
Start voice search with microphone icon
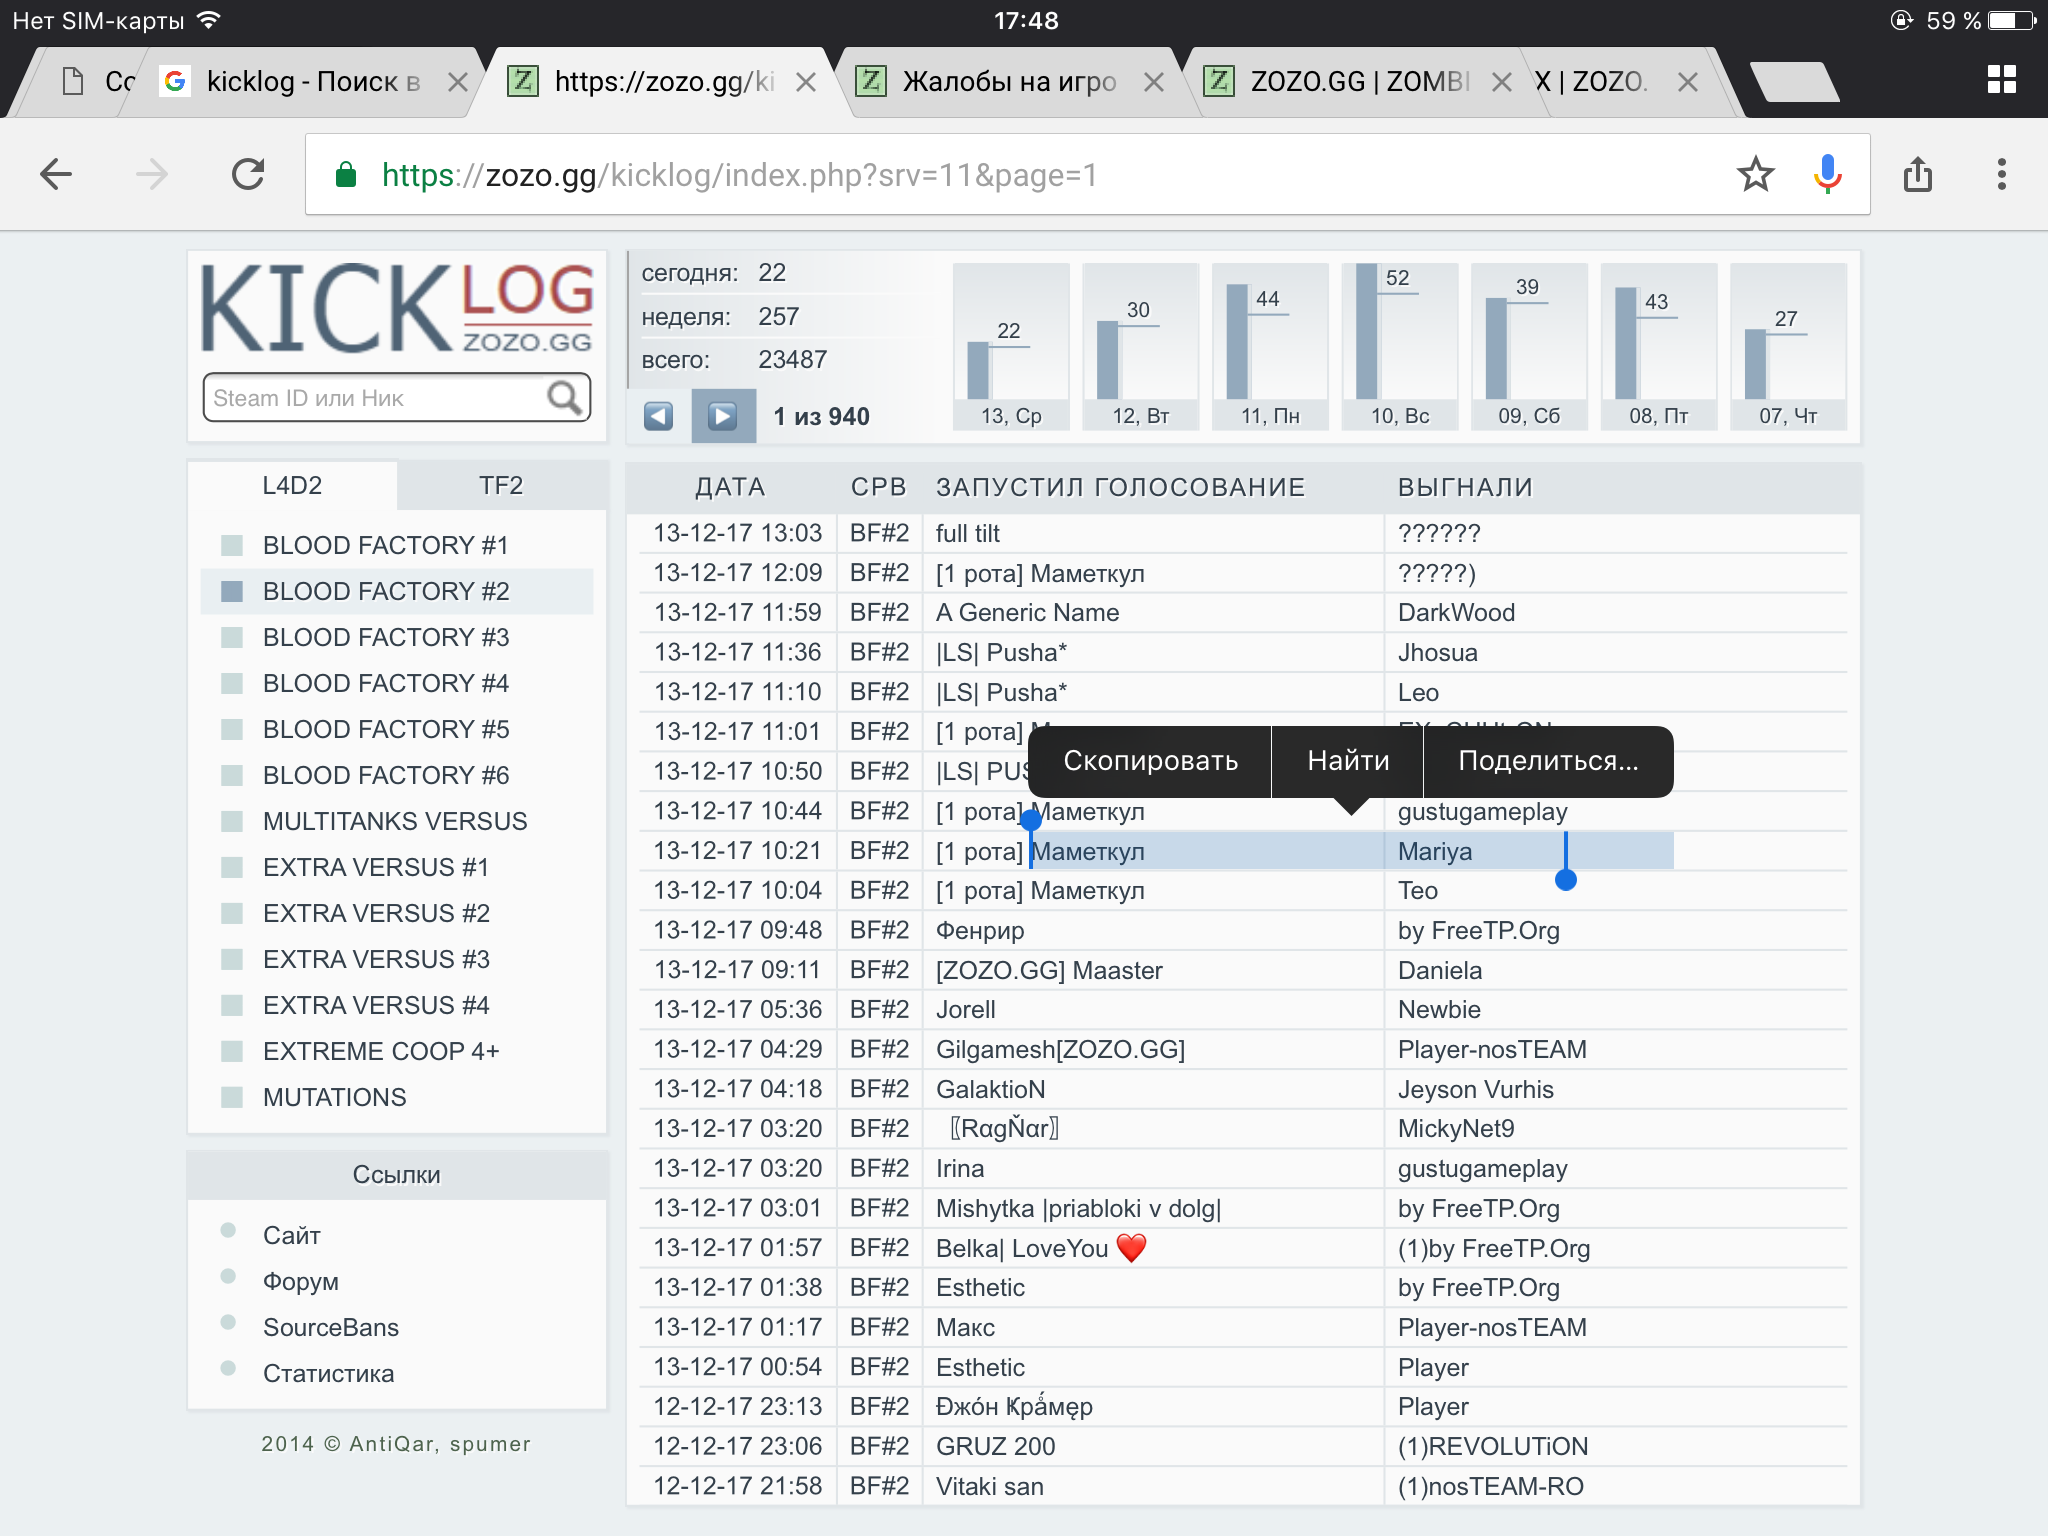(x=1827, y=175)
